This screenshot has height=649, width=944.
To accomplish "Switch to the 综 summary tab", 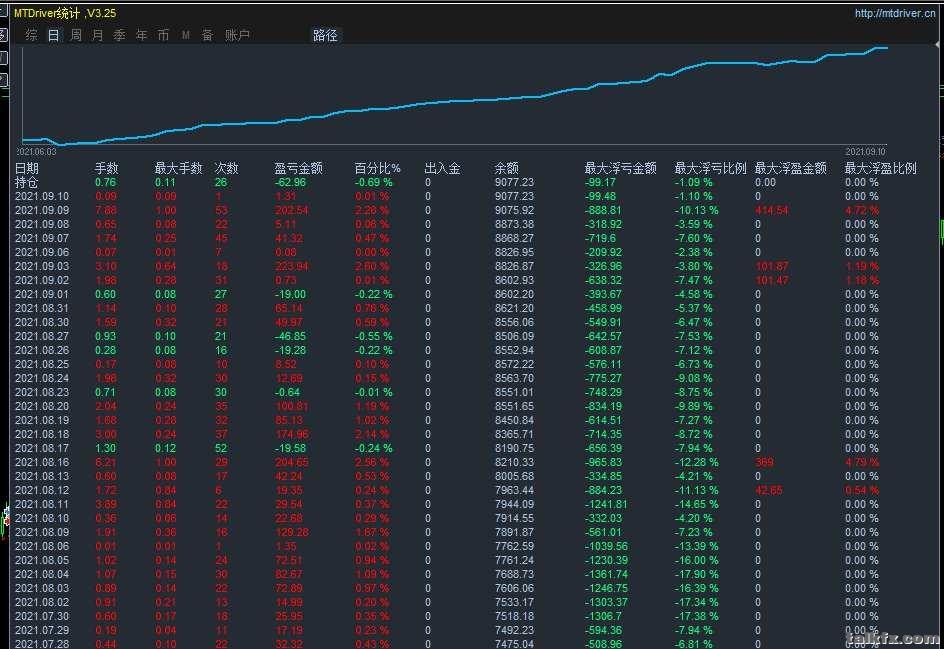I will (31, 36).
